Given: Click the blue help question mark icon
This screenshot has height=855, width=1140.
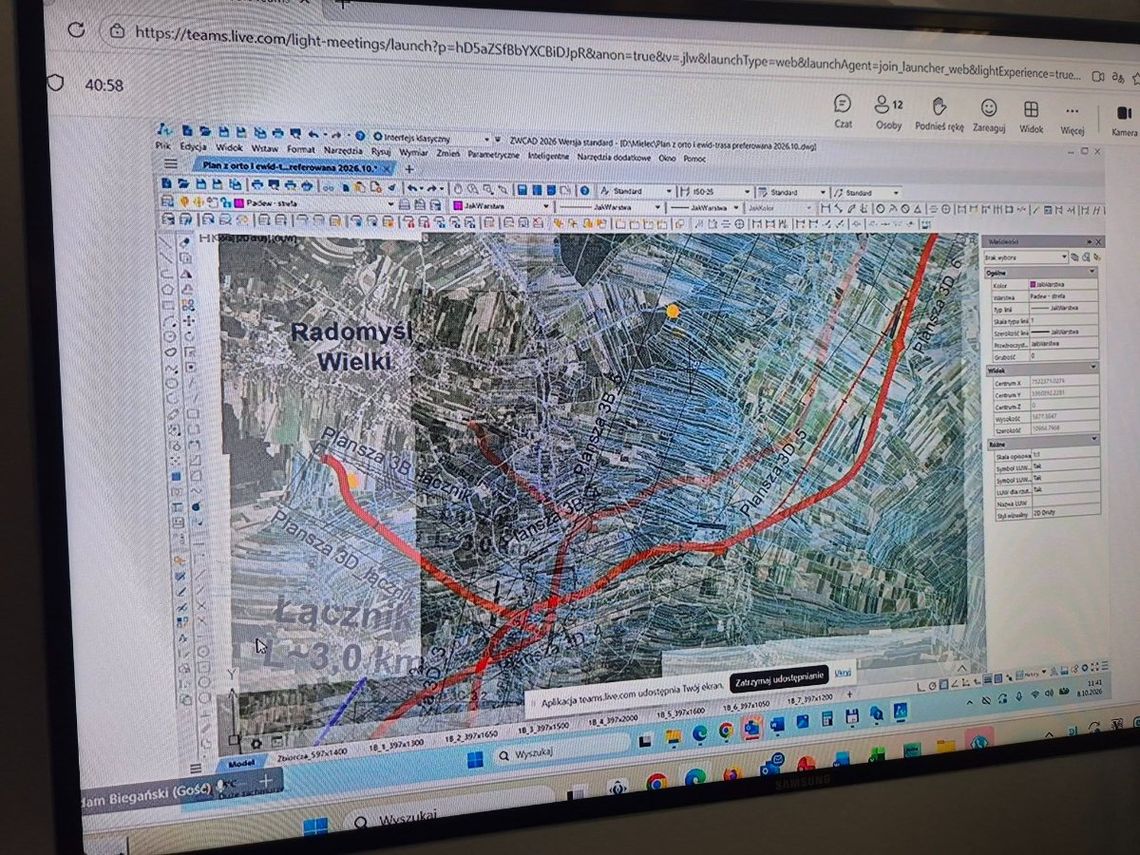Looking at the screenshot, I should click(x=359, y=135).
